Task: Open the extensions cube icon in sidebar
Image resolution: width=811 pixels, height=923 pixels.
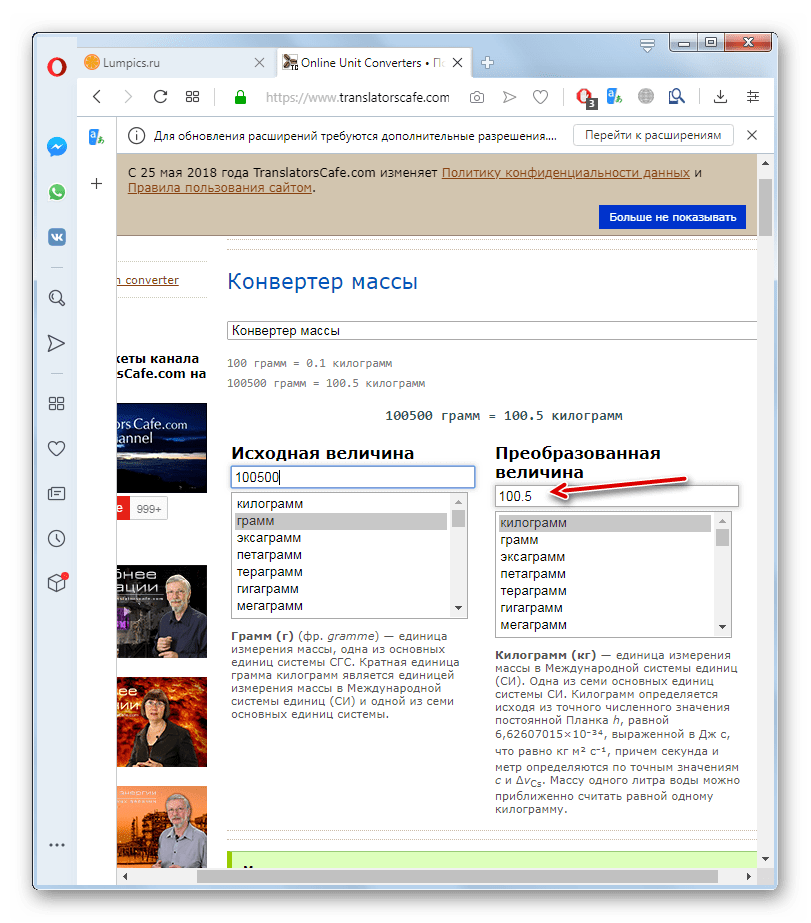Action: pos(57,584)
